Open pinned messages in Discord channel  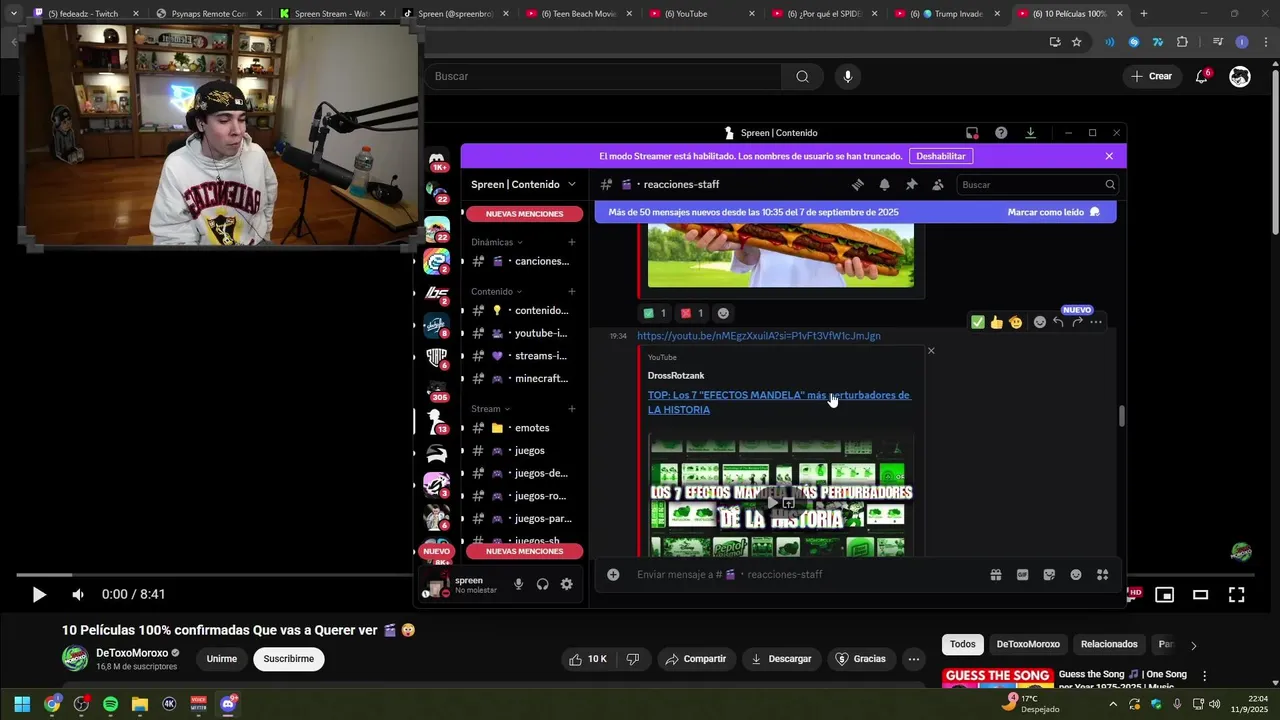[911, 184]
